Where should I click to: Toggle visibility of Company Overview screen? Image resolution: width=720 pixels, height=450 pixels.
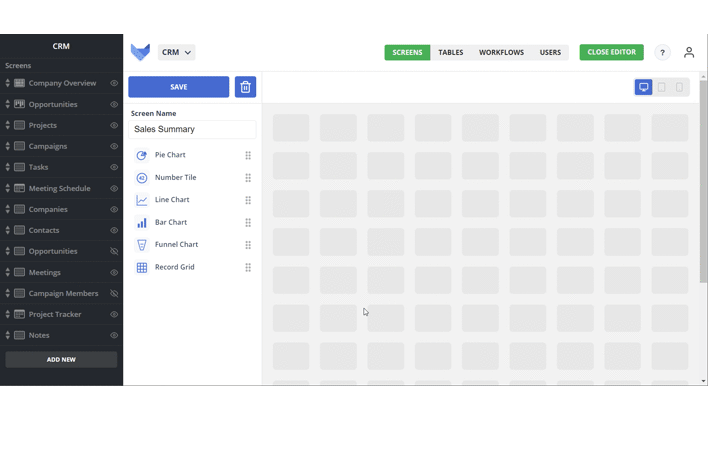pyautogui.click(x=114, y=84)
